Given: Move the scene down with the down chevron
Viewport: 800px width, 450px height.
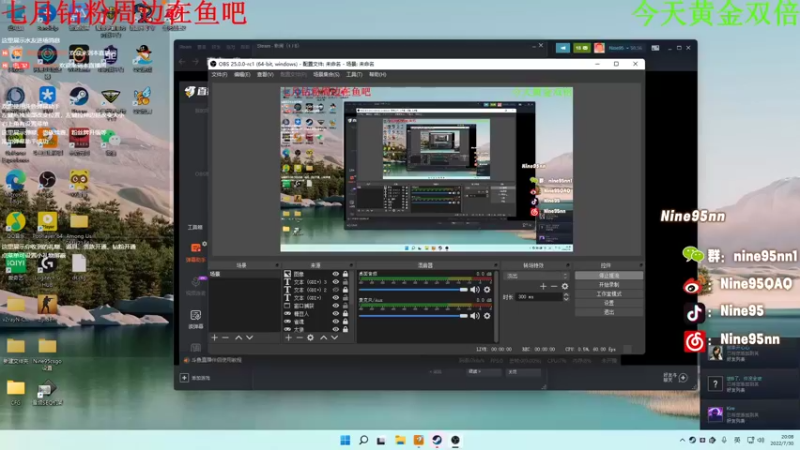Looking at the screenshot, I should (x=249, y=338).
